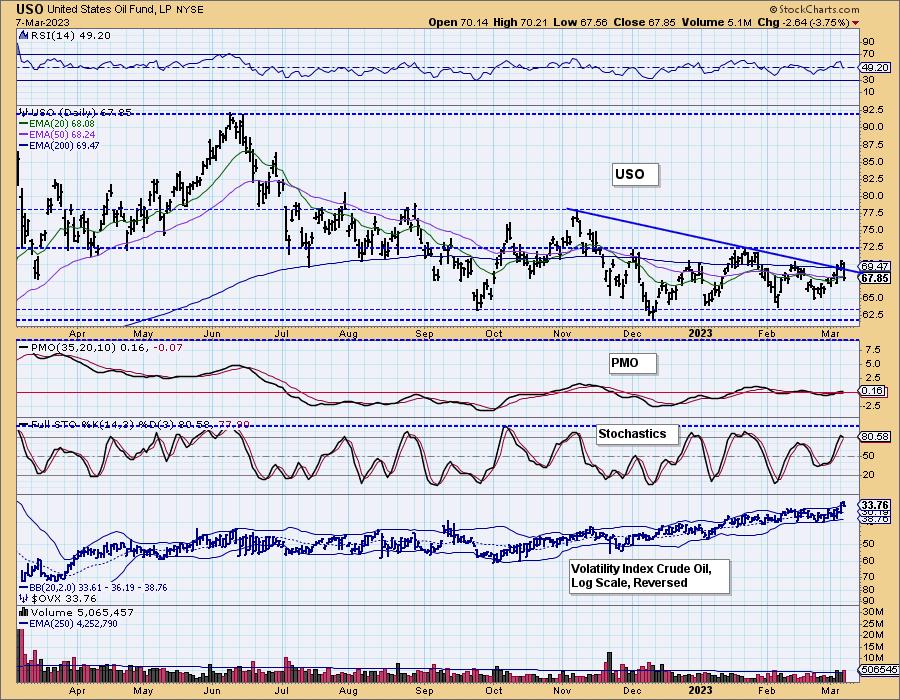Click the PMO(35,20,10) 0.16, -0.07 legend

106,348
